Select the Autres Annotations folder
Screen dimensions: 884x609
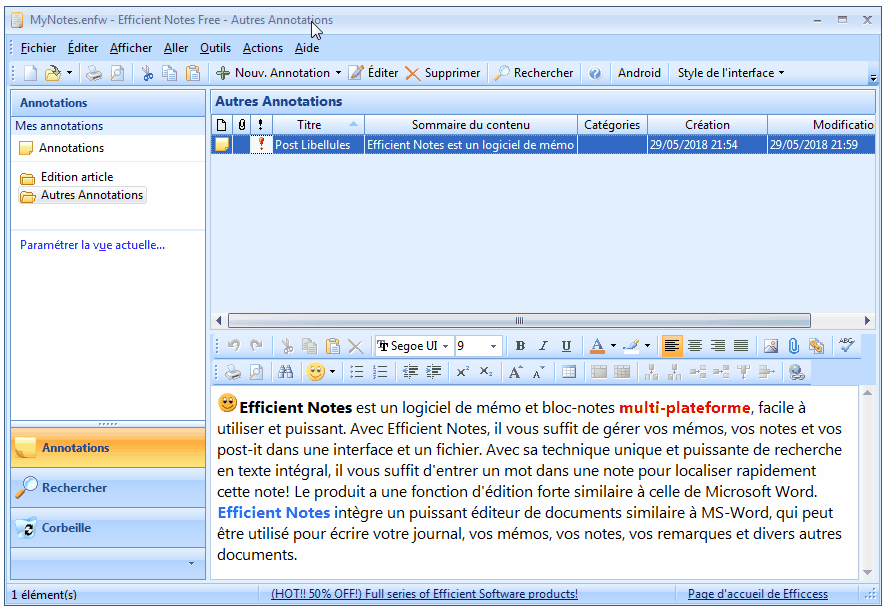(82, 195)
